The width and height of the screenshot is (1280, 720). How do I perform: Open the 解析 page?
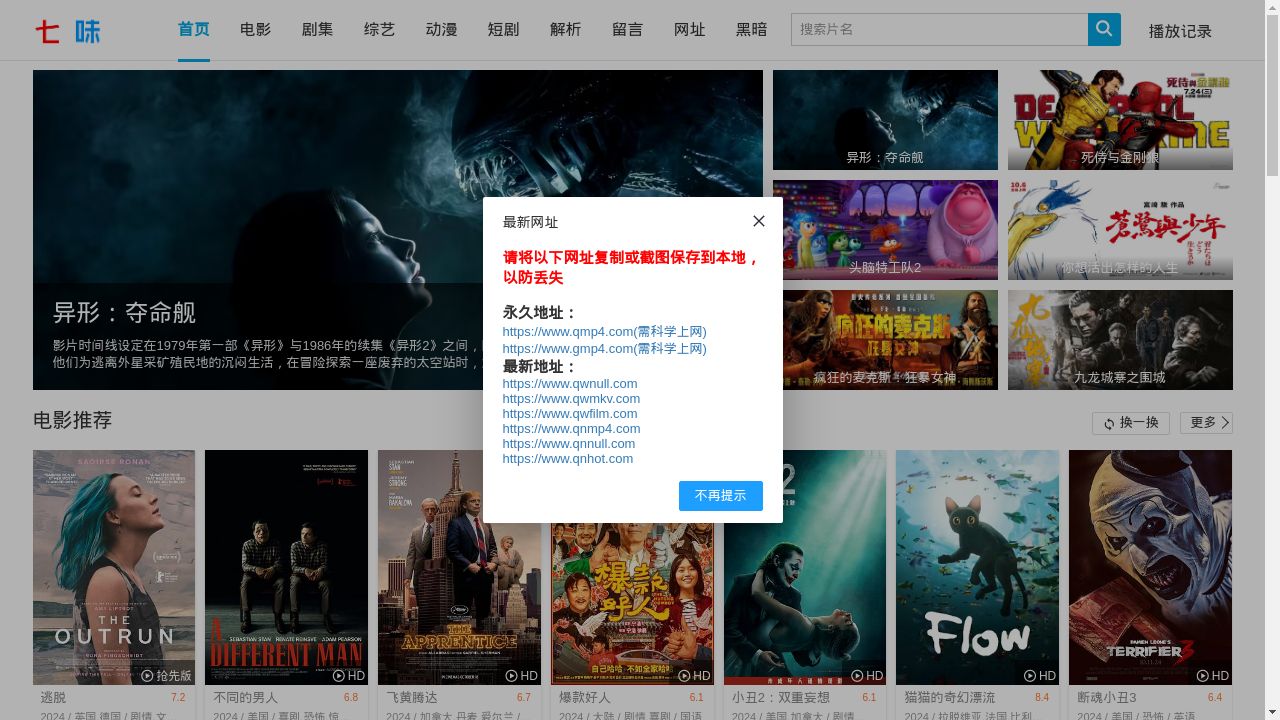pyautogui.click(x=566, y=30)
